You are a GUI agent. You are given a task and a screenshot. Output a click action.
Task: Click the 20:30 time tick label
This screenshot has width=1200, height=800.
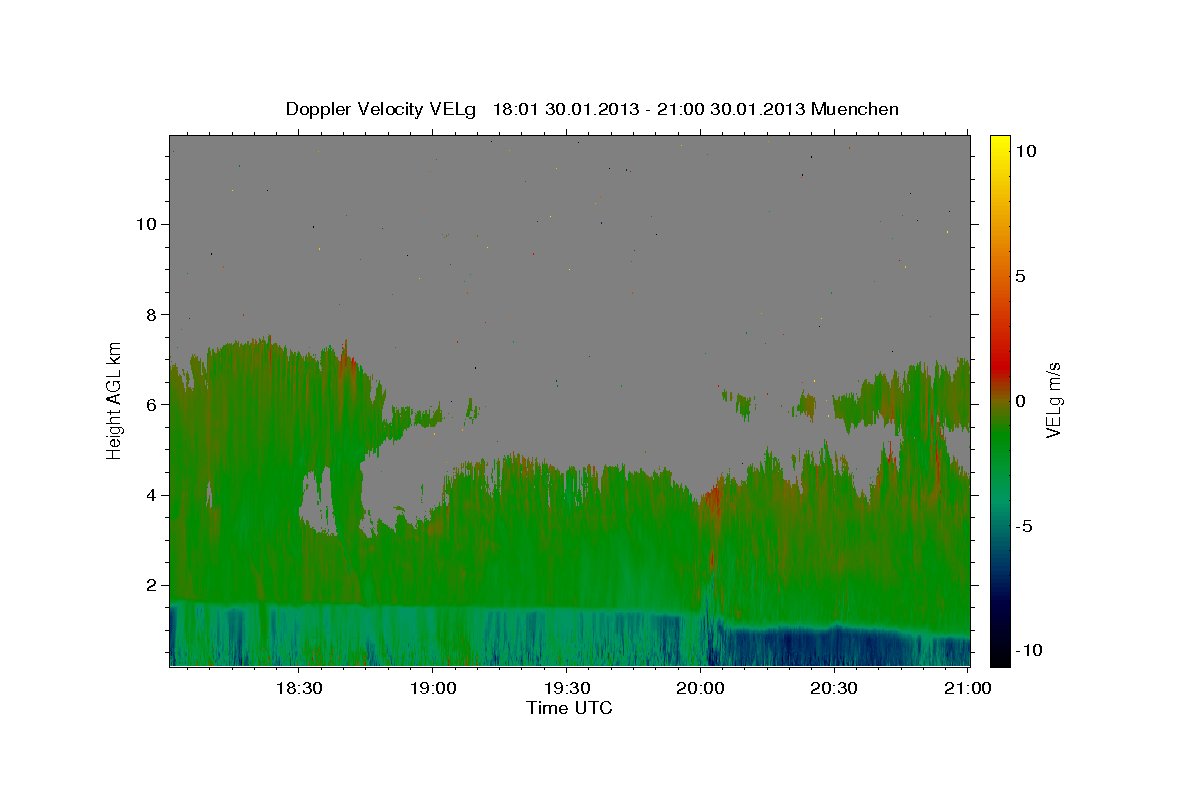pos(834,688)
